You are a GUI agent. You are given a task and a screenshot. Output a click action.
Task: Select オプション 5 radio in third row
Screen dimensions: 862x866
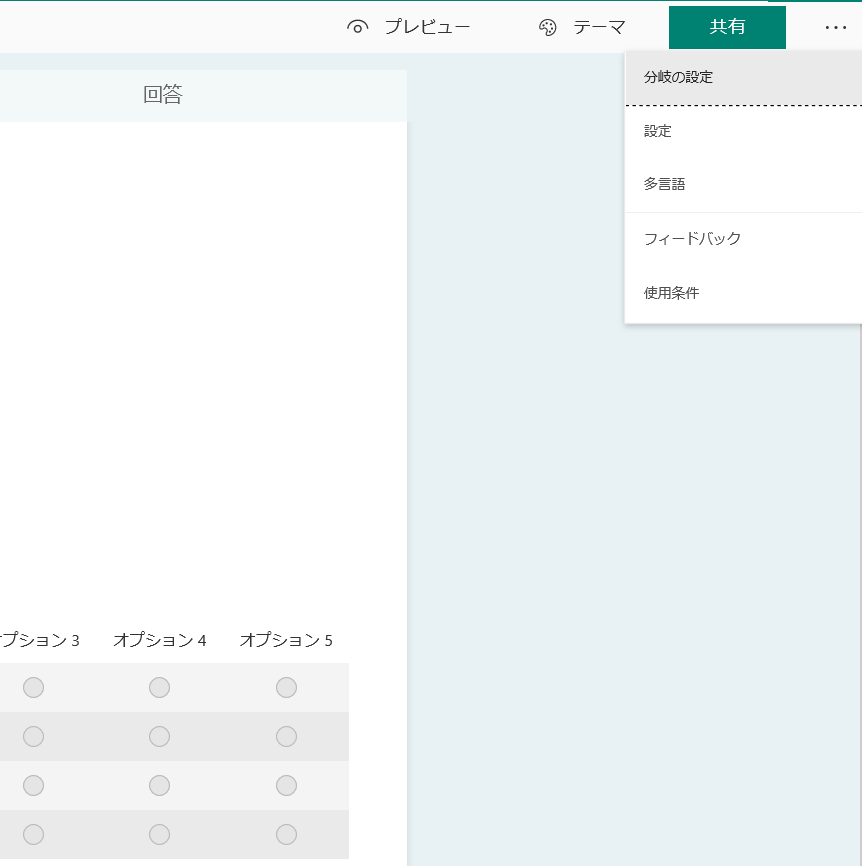tap(286, 785)
